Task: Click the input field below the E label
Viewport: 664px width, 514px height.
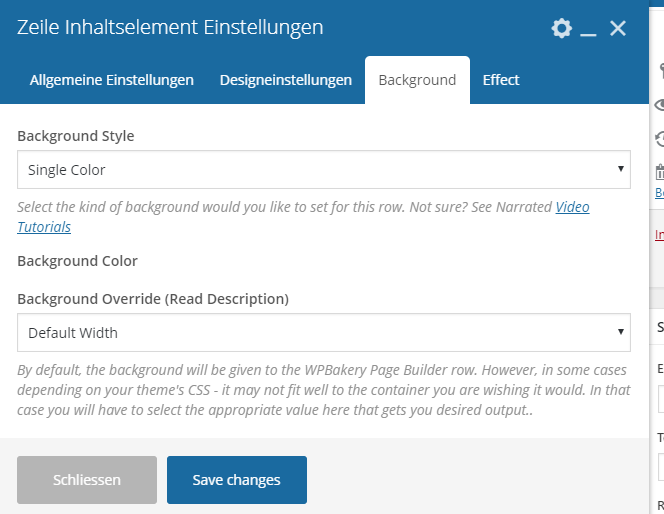Action: 661,399
